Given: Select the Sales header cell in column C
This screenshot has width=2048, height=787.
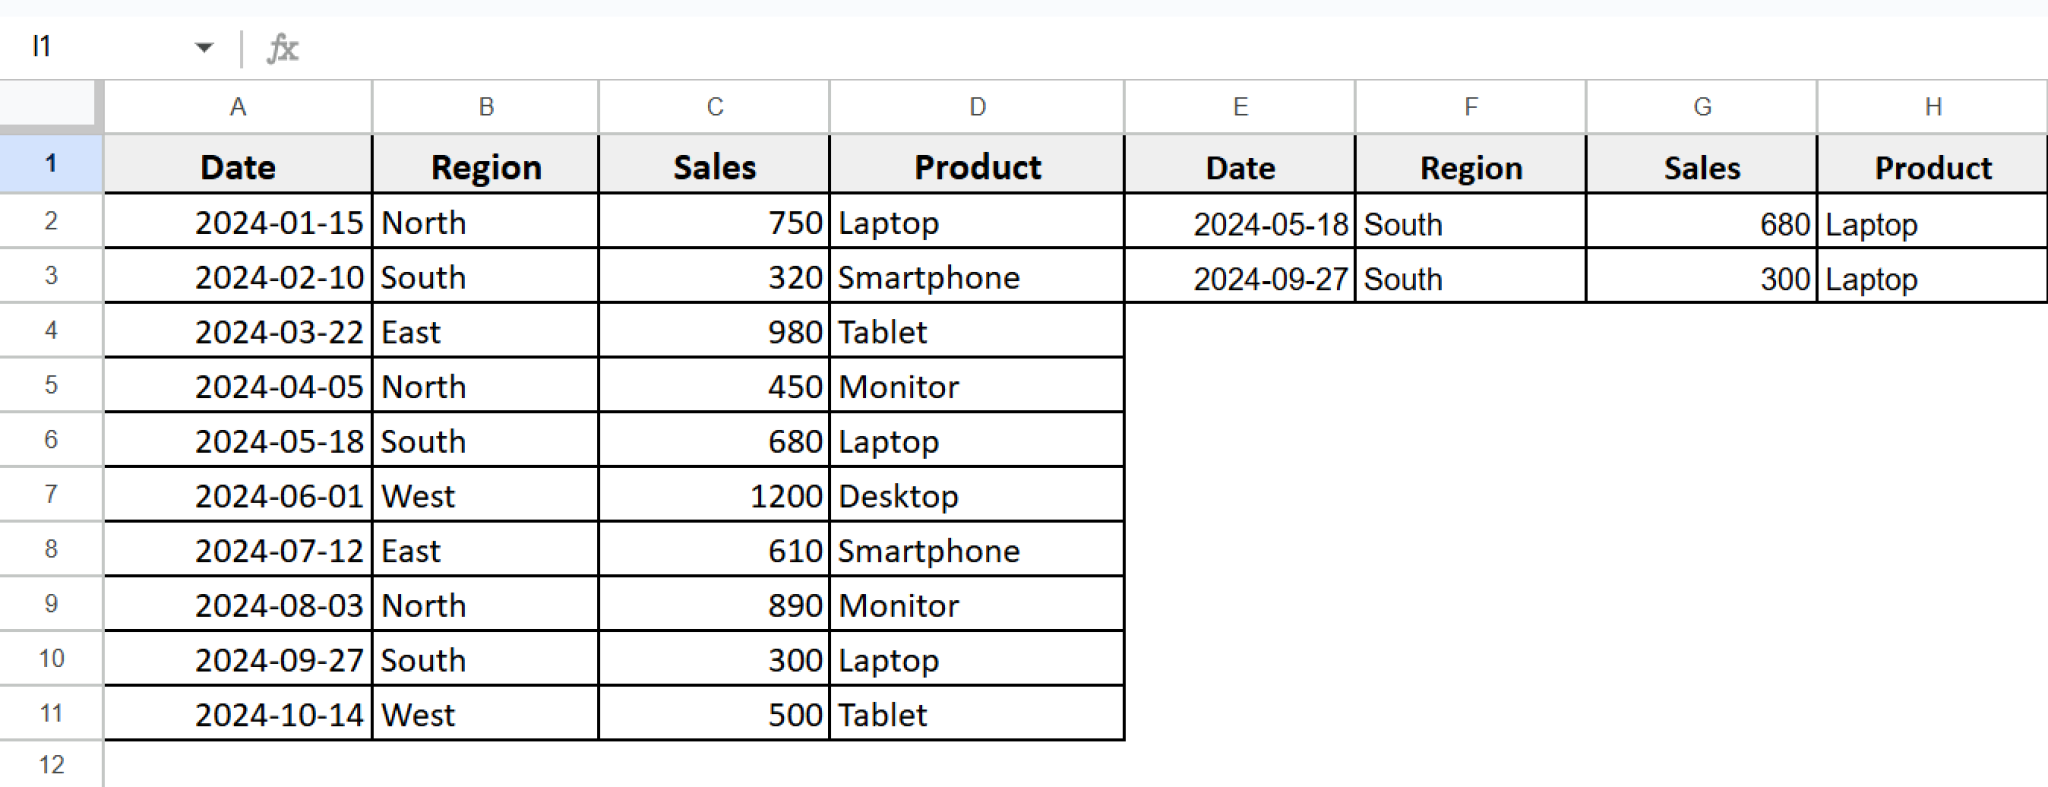Looking at the screenshot, I should (x=712, y=166).
